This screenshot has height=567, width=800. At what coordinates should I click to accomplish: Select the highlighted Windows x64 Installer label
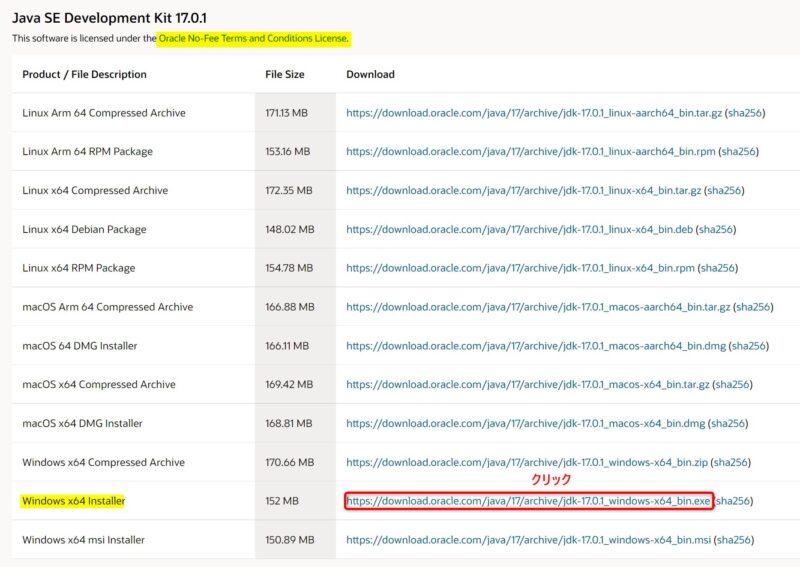(x=73, y=501)
